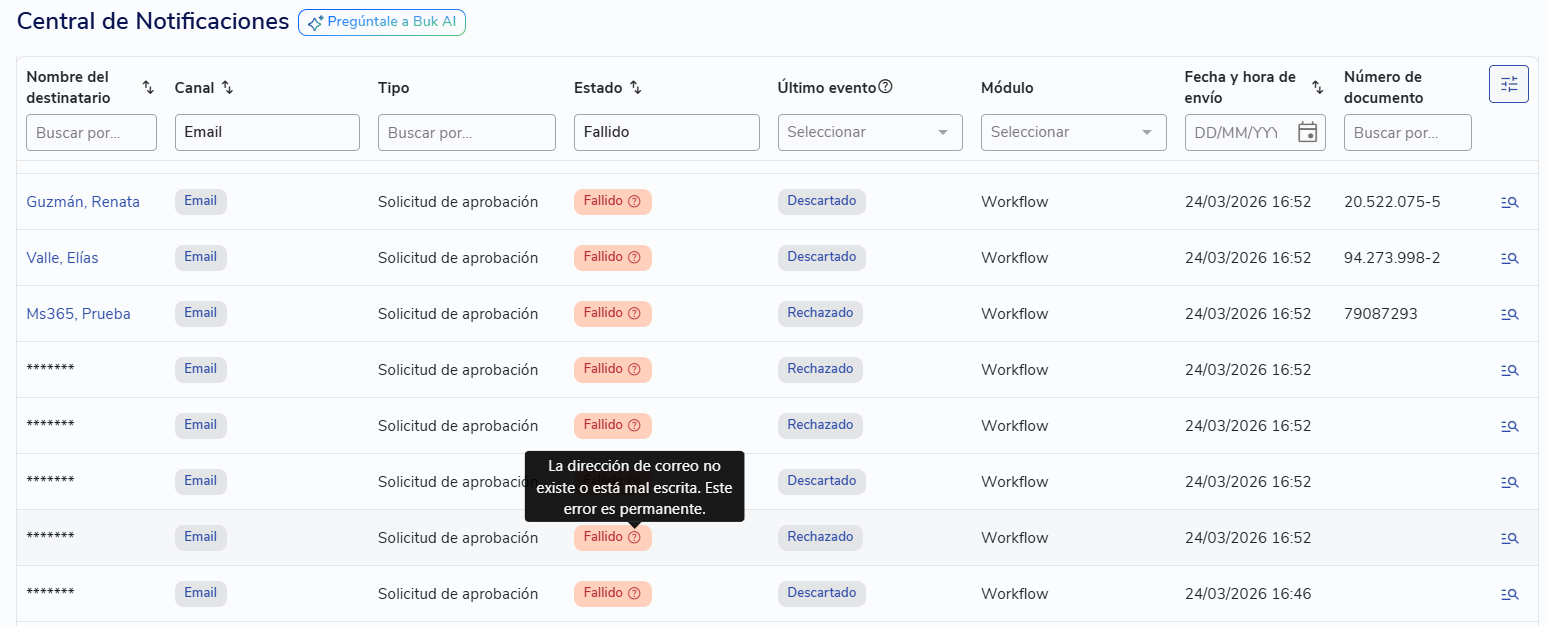Open Ms365, Prueba recipient link
Image resolution: width=1547 pixels, height=626 pixels.
point(78,314)
